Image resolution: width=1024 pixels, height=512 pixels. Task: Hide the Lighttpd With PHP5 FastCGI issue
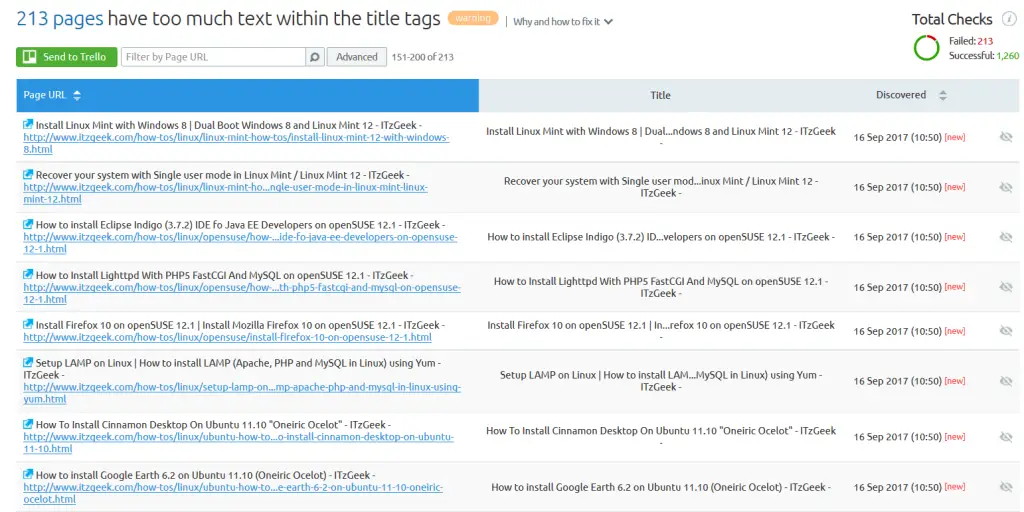pyautogui.click(x=1006, y=287)
